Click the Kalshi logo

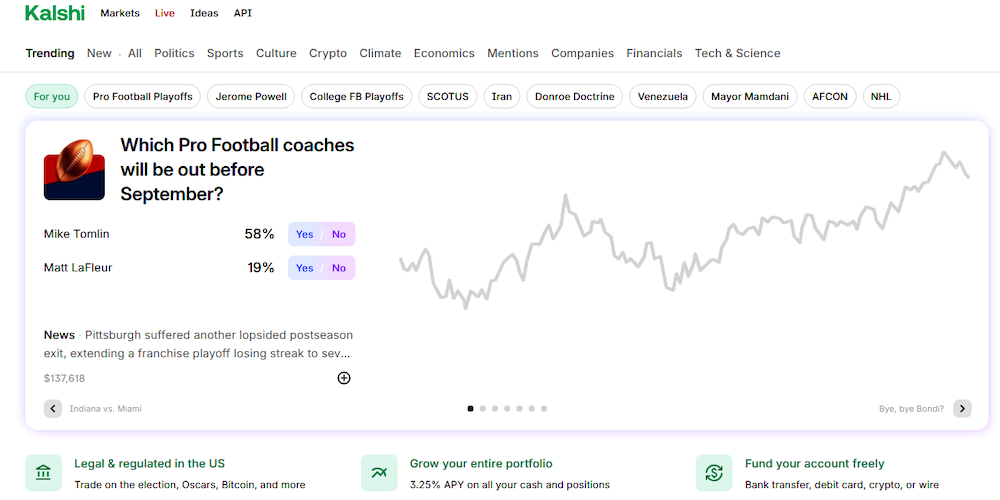pos(55,13)
